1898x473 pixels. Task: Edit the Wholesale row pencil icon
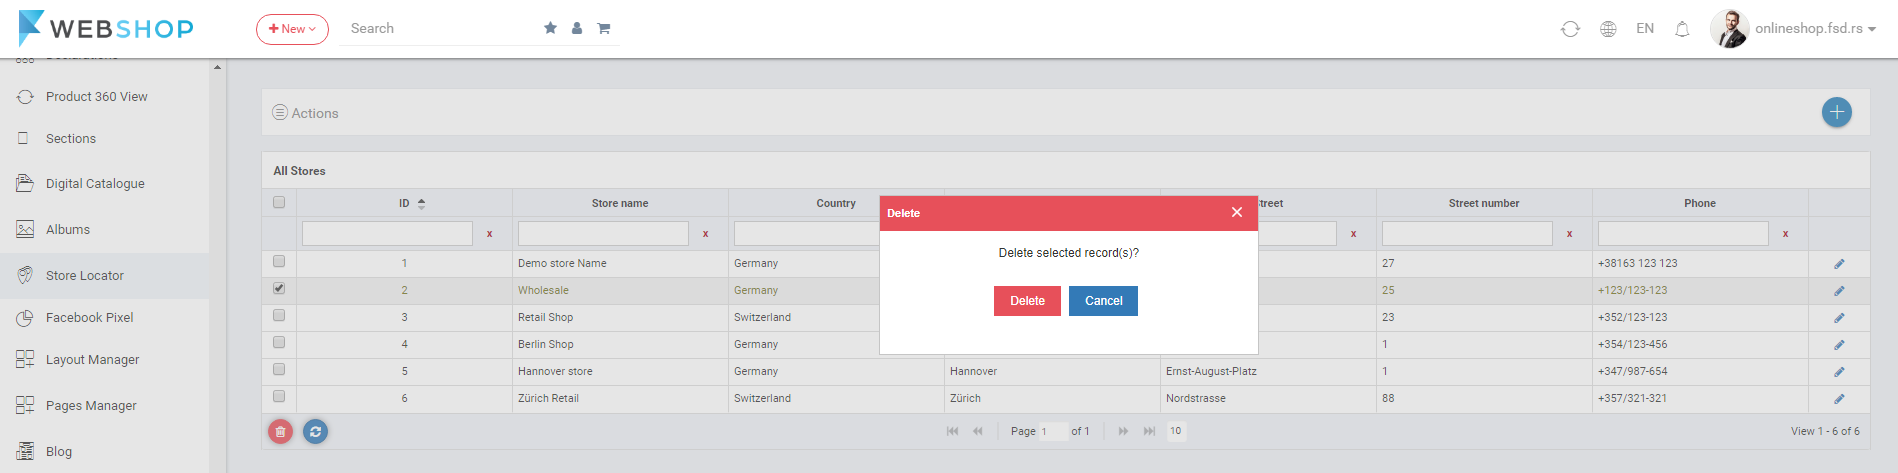coord(1838,291)
